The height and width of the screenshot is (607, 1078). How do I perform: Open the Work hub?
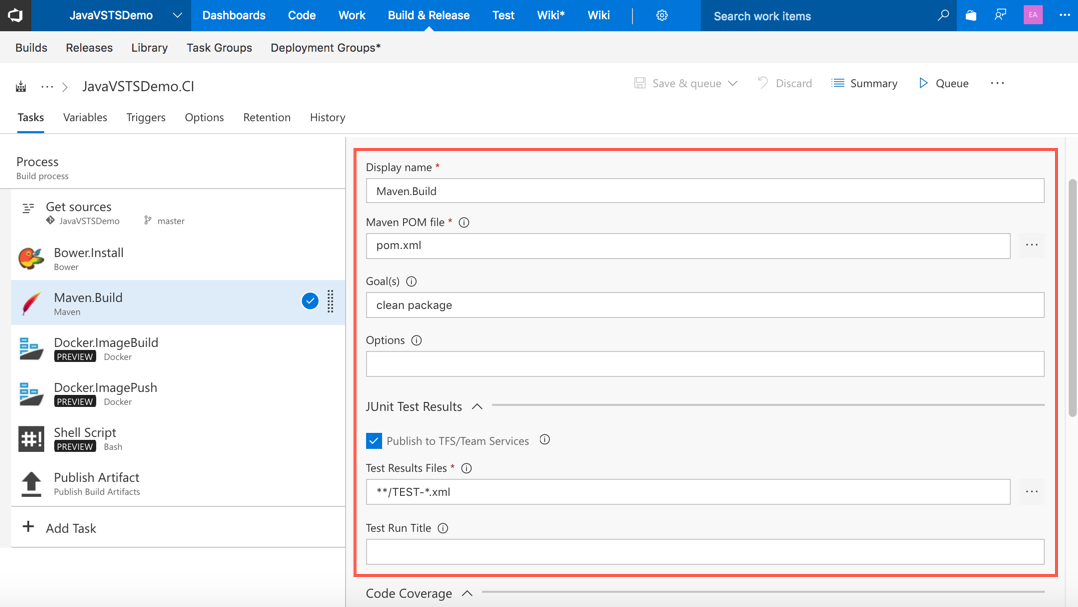tap(352, 15)
